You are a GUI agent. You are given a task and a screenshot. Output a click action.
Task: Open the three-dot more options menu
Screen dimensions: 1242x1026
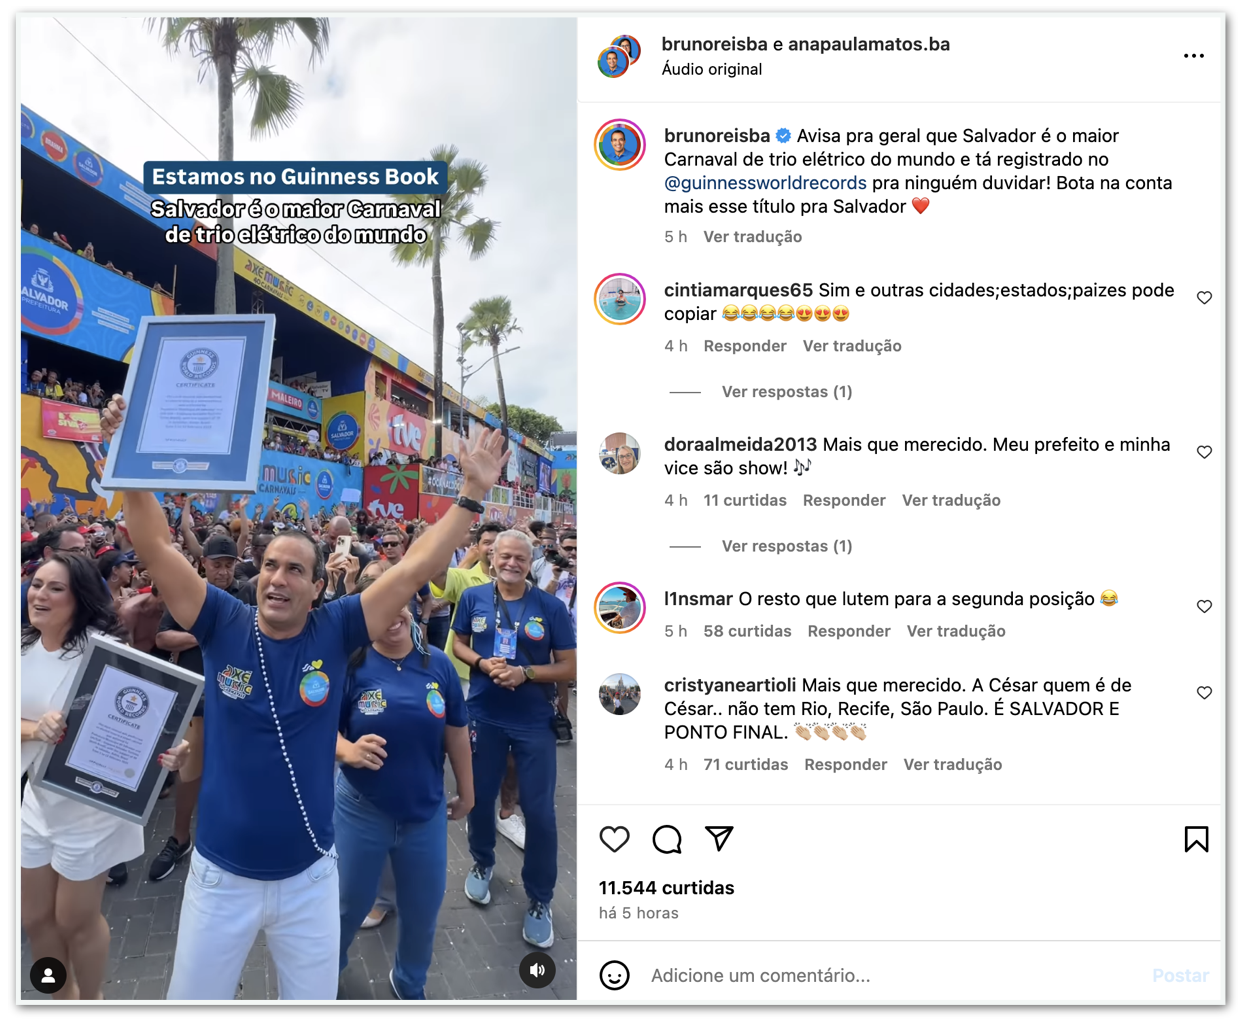pyautogui.click(x=1194, y=56)
